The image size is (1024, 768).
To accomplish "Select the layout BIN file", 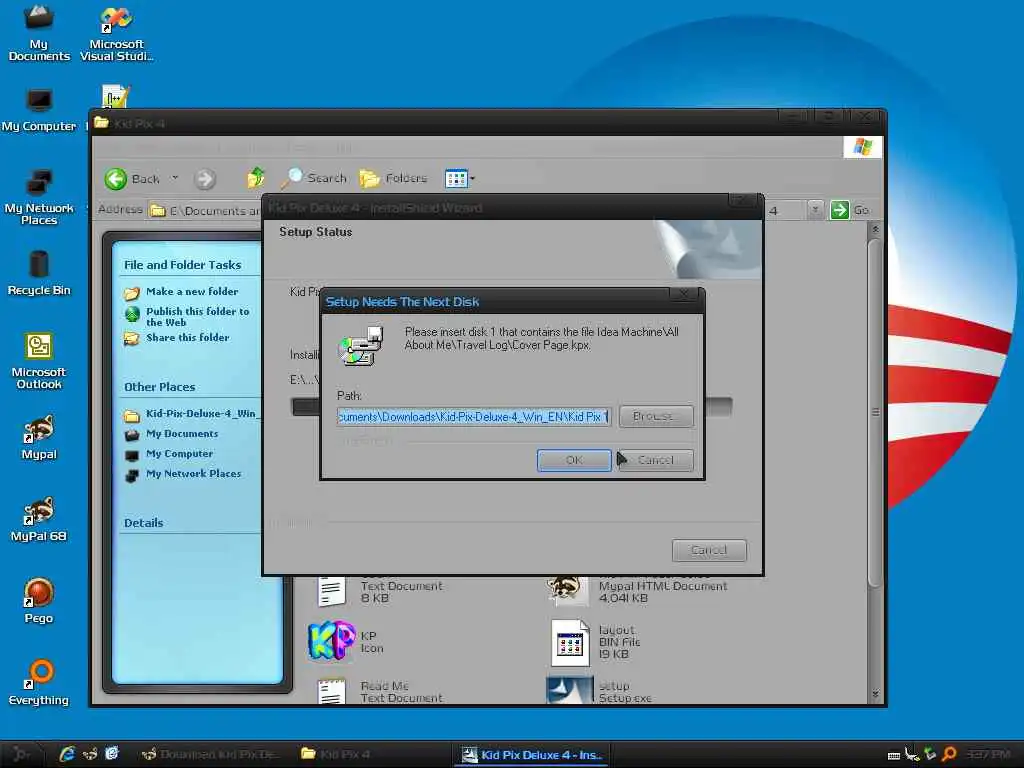I will 569,643.
